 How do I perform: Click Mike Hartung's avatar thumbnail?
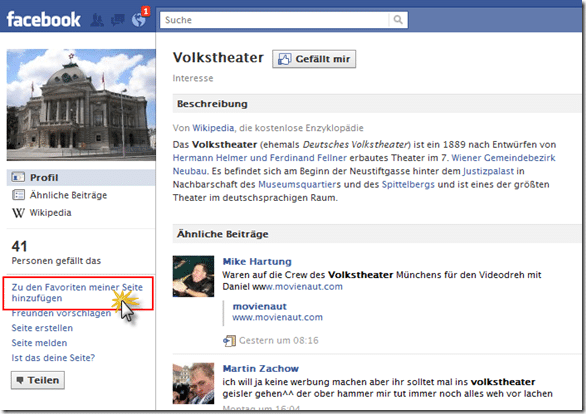click(193, 276)
